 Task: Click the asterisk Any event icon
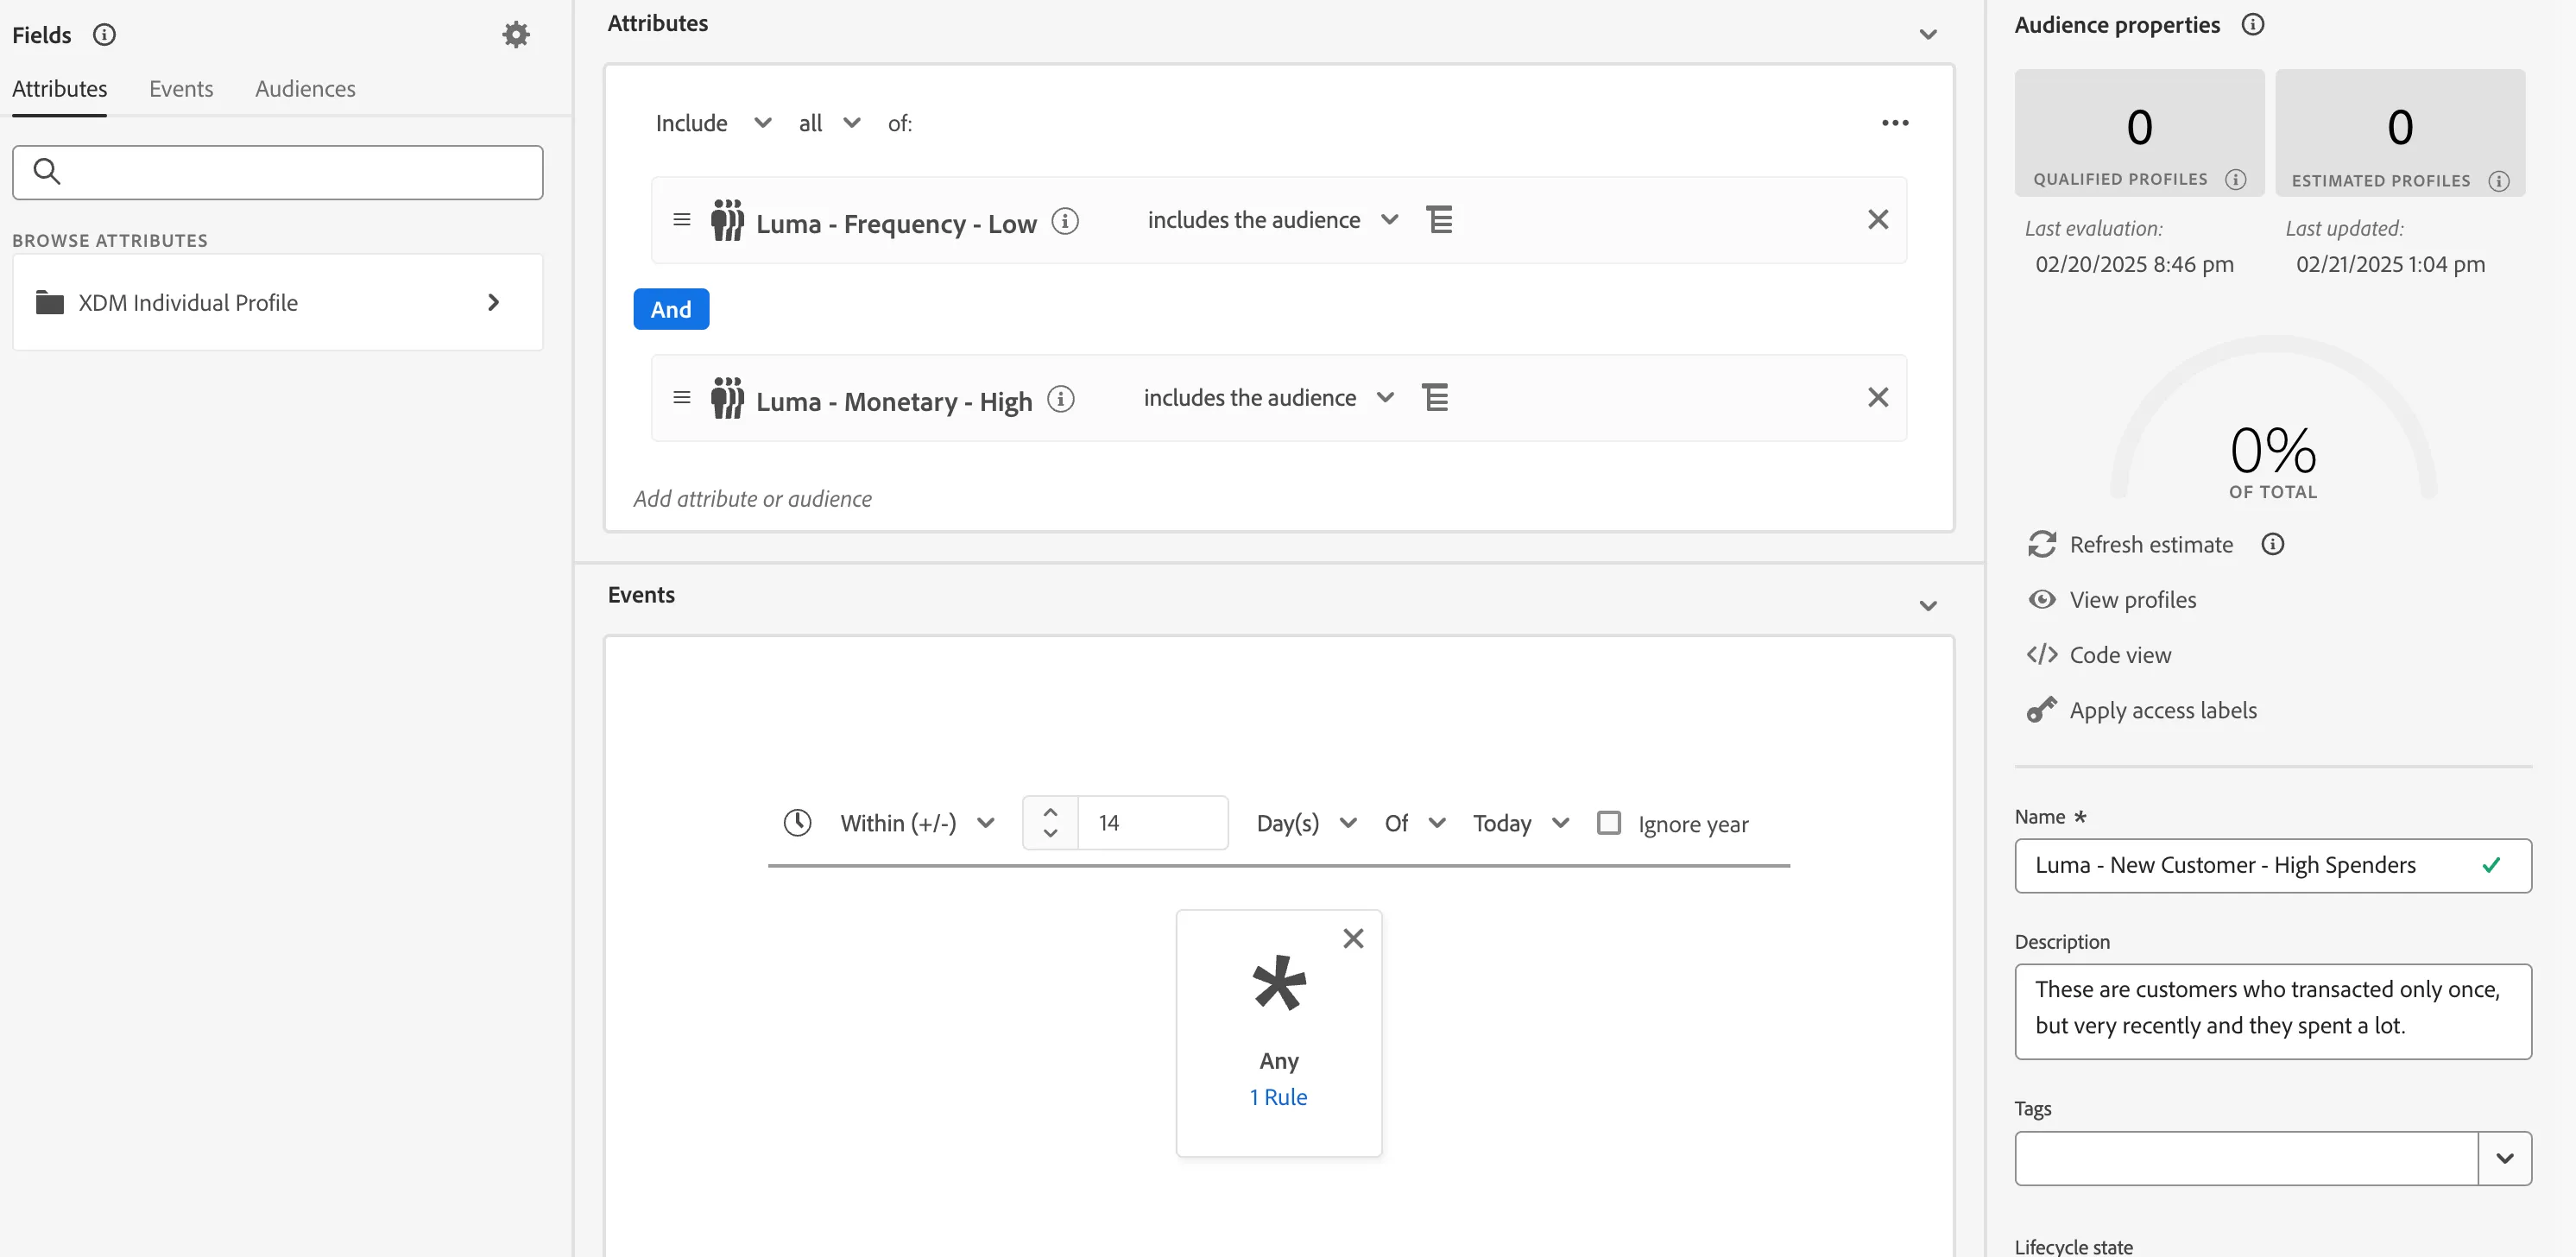click(x=1279, y=983)
